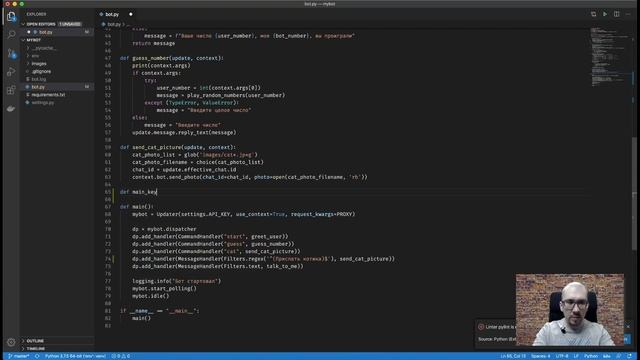Click the Ln, Col cursor position indicator
The image size is (640, 360).
pyautogui.click(x=513, y=356)
